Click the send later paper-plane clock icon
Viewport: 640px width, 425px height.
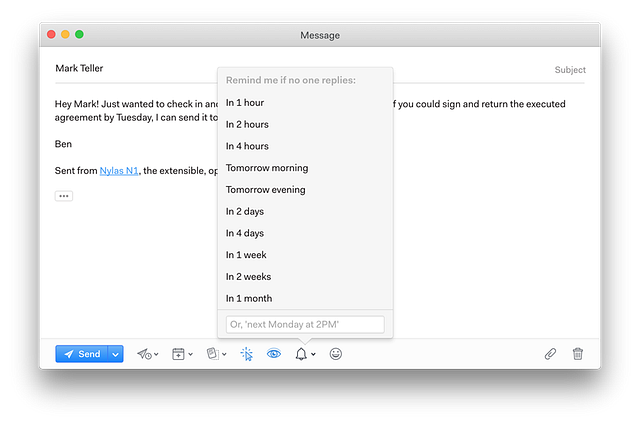[144, 354]
